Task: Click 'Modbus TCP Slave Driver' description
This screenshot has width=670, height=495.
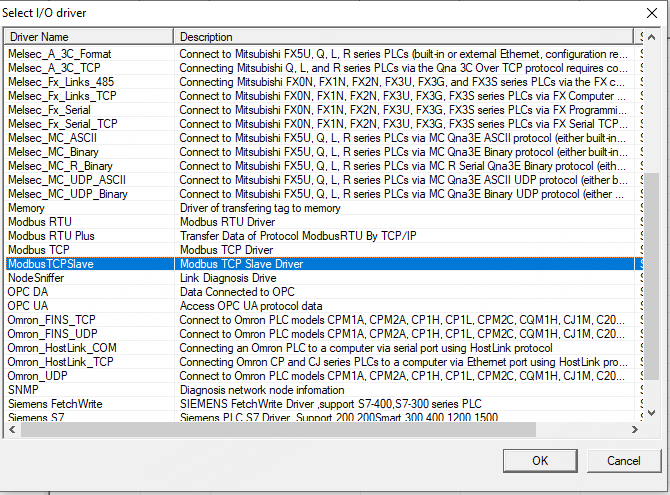Action: (x=241, y=264)
